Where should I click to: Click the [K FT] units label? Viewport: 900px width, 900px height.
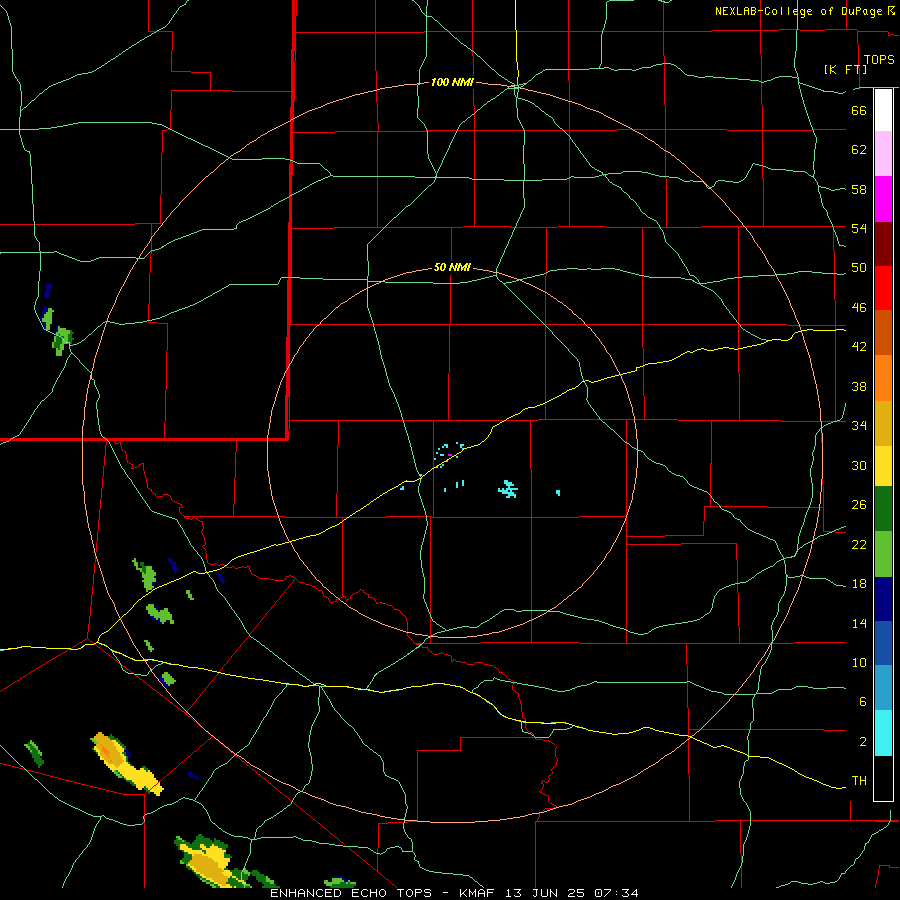845,69
